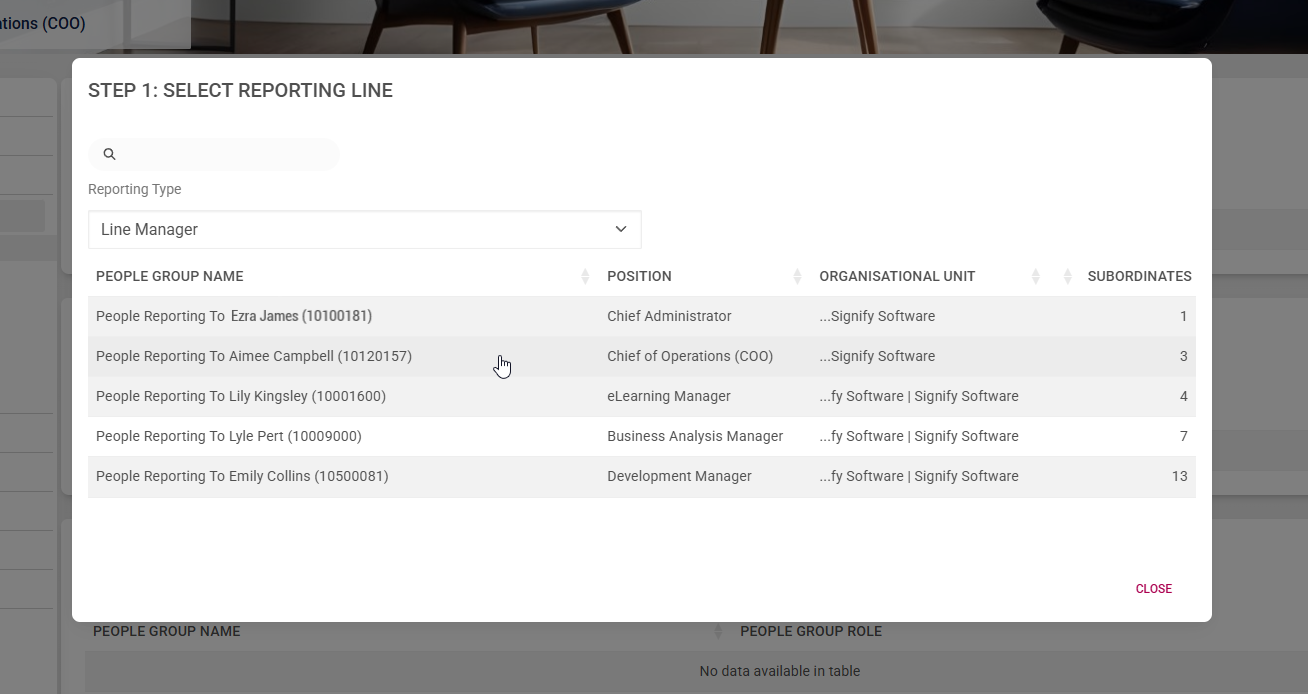Click the CLOSE button
The width and height of the screenshot is (1308, 694).
click(1153, 588)
